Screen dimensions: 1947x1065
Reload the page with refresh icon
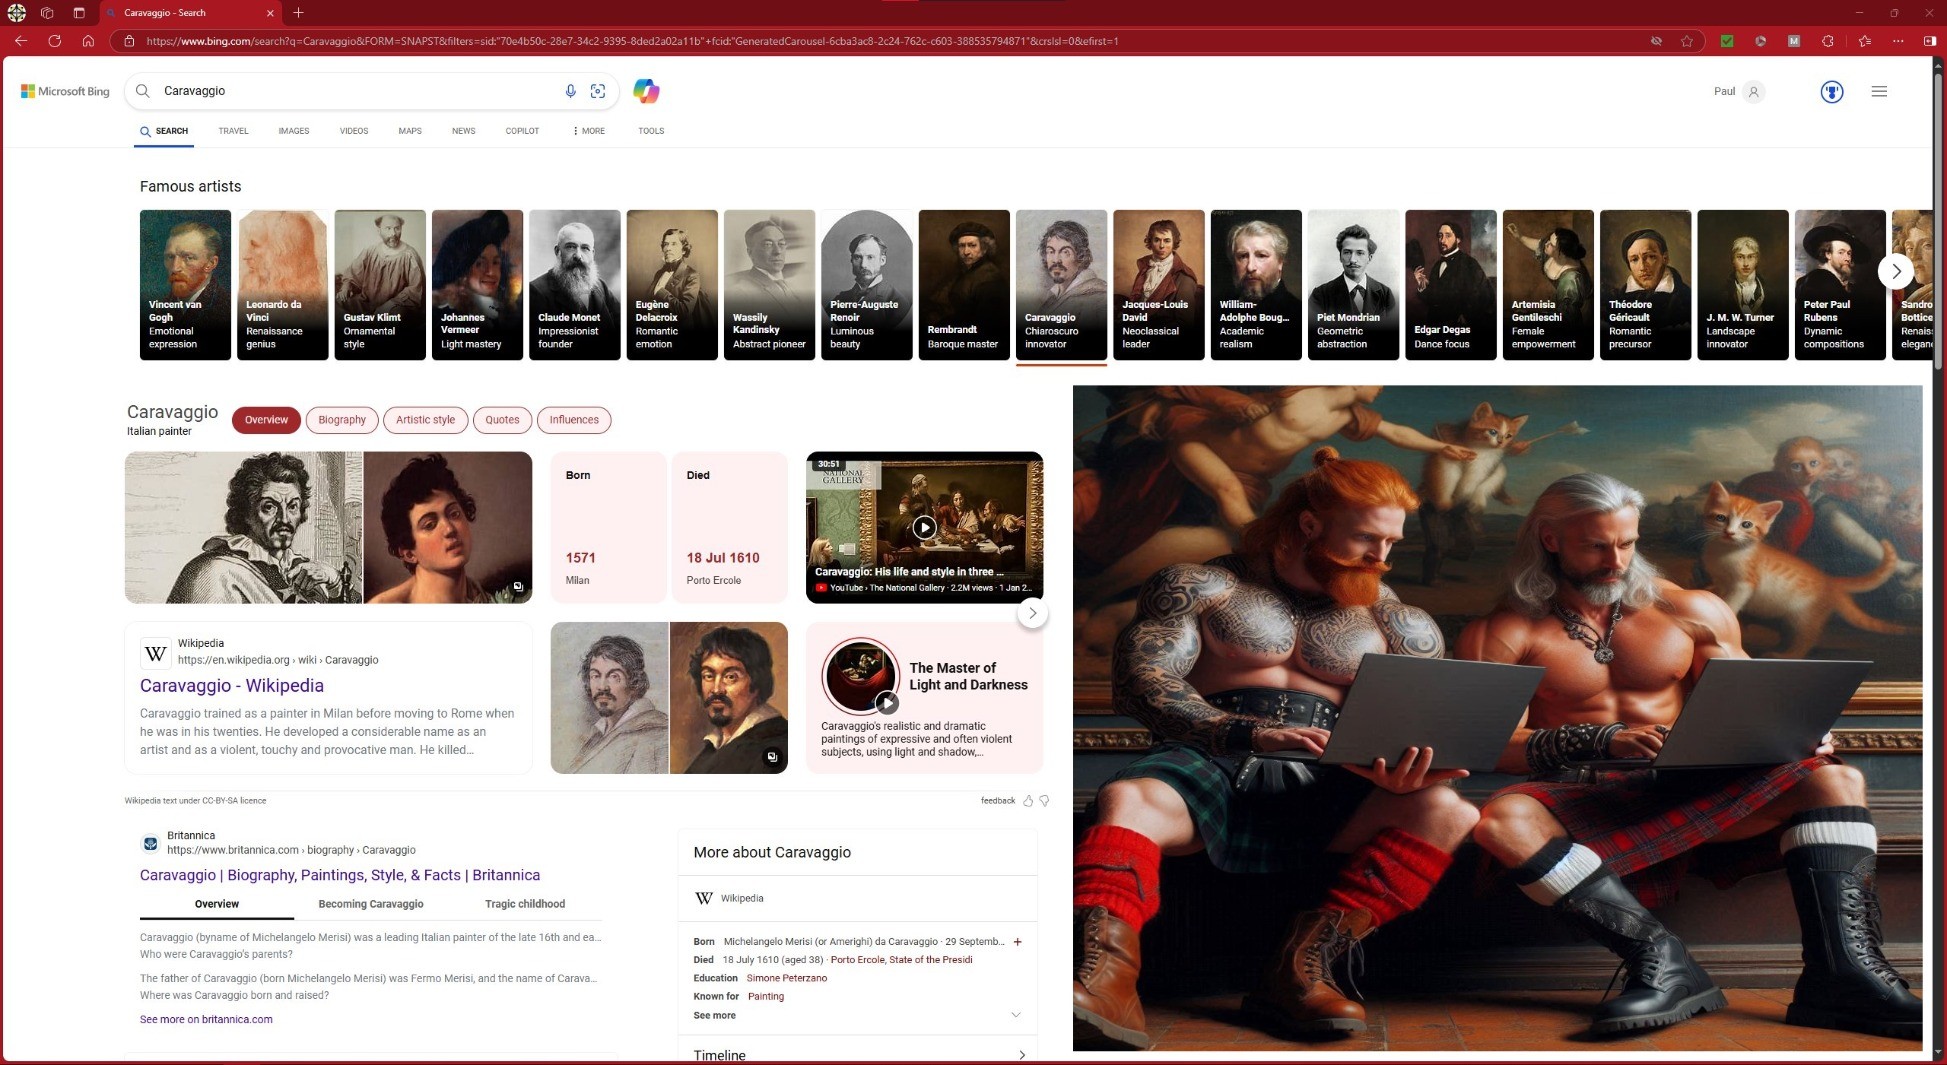[55, 41]
